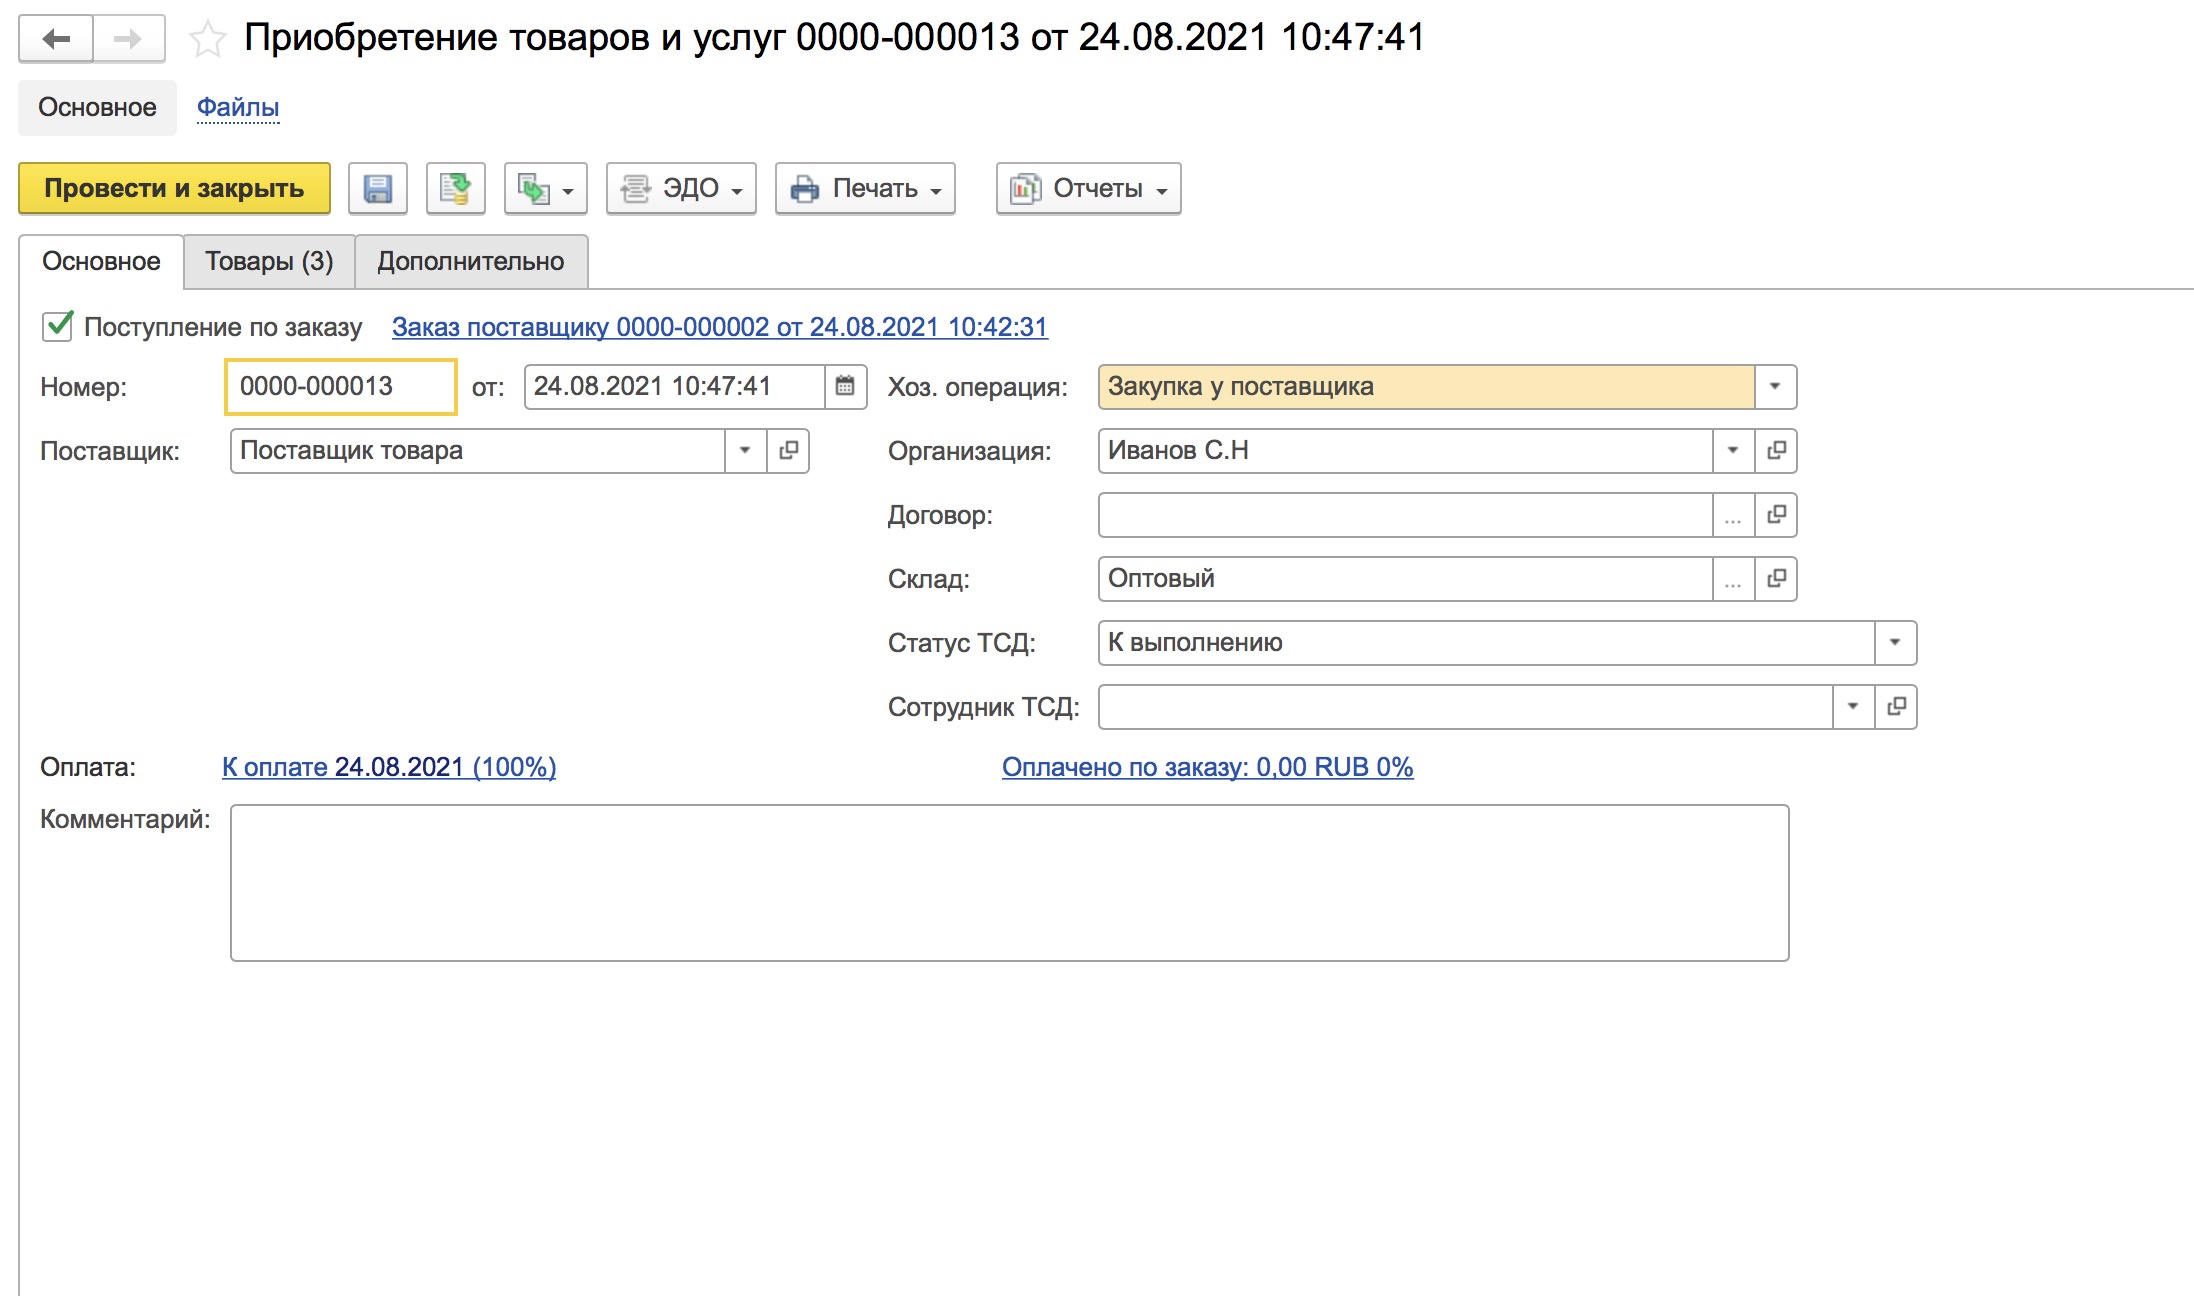This screenshot has width=2194, height=1296.
Task: Open Оплачено по заказу: 0,00 RUB link
Action: tap(1207, 767)
